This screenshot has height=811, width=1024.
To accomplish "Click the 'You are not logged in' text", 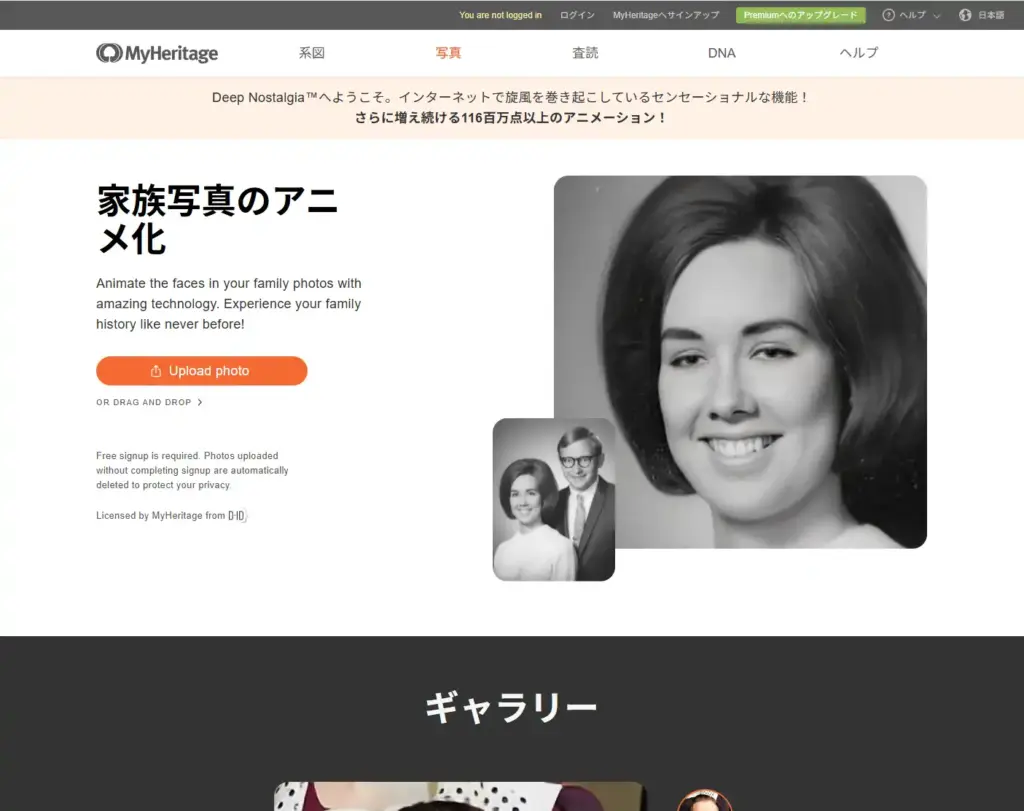I will (500, 15).
